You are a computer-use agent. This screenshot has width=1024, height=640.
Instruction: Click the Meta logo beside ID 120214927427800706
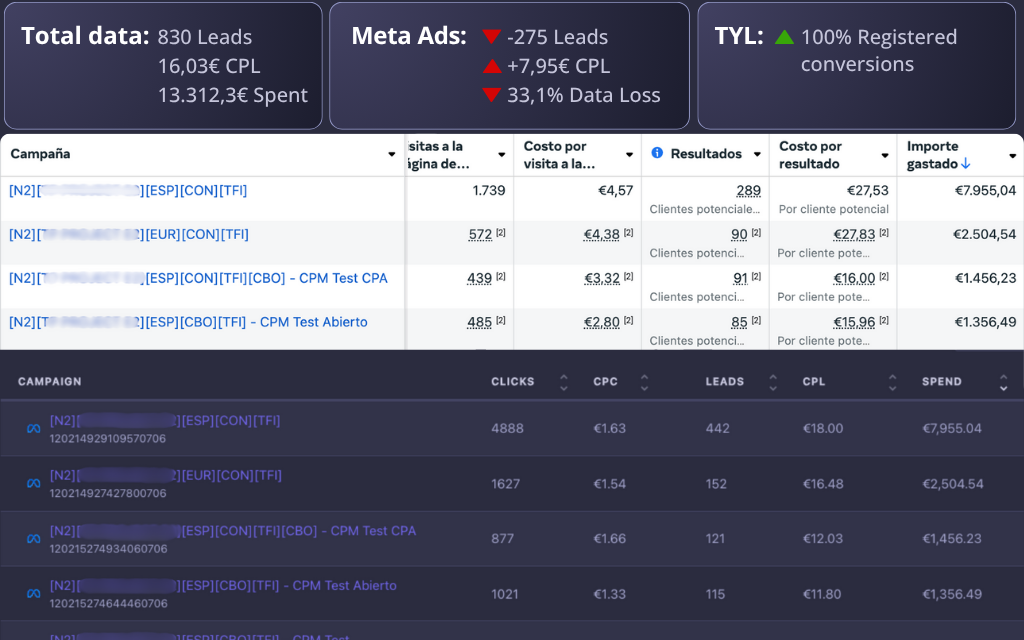[33, 484]
